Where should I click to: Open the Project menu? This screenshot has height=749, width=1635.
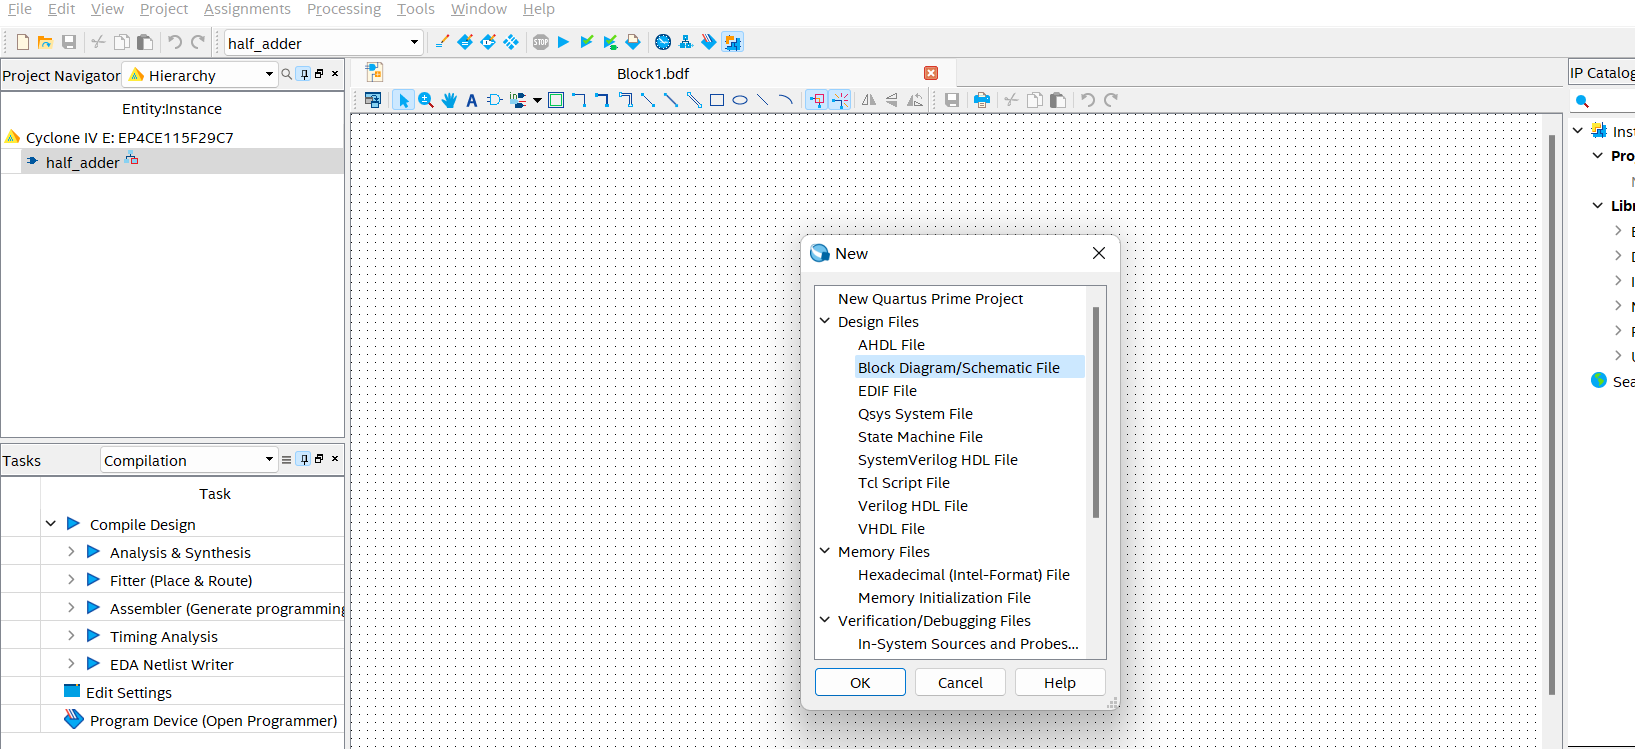point(164,9)
